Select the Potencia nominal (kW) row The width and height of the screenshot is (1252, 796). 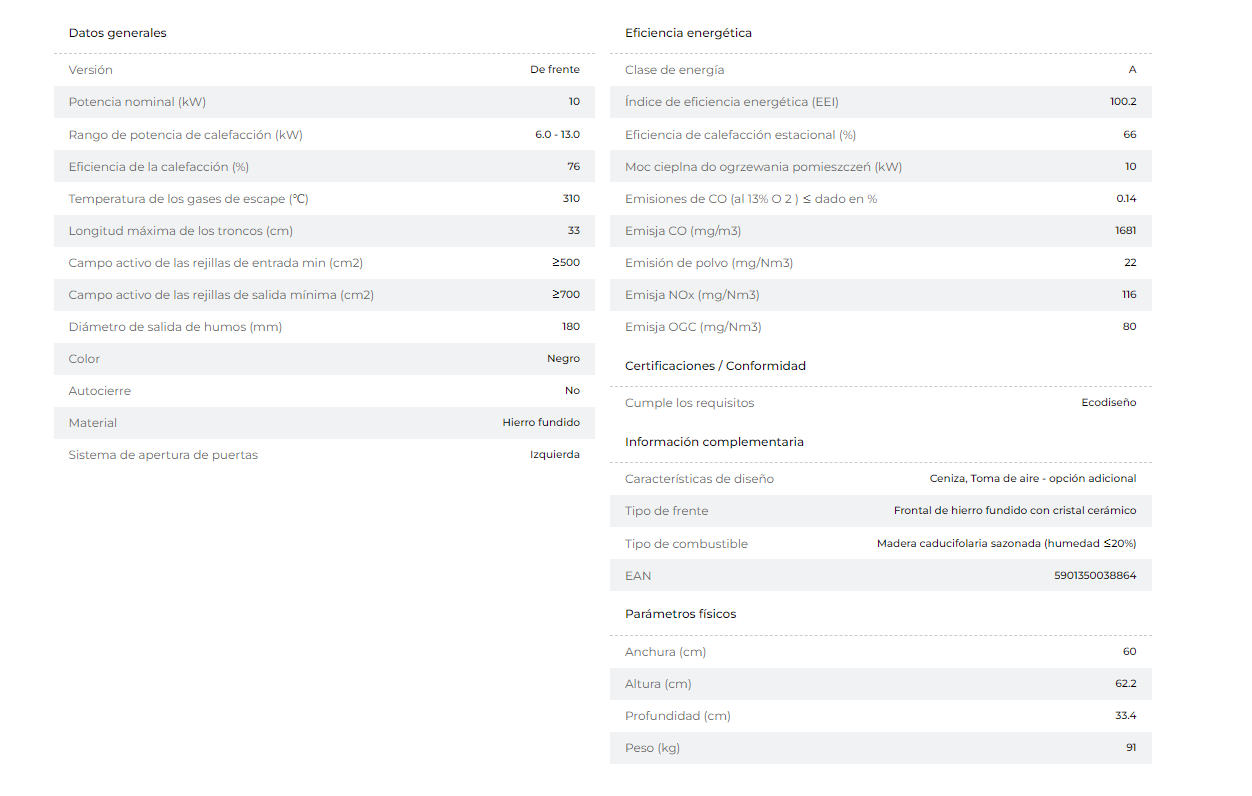coord(324,102)
